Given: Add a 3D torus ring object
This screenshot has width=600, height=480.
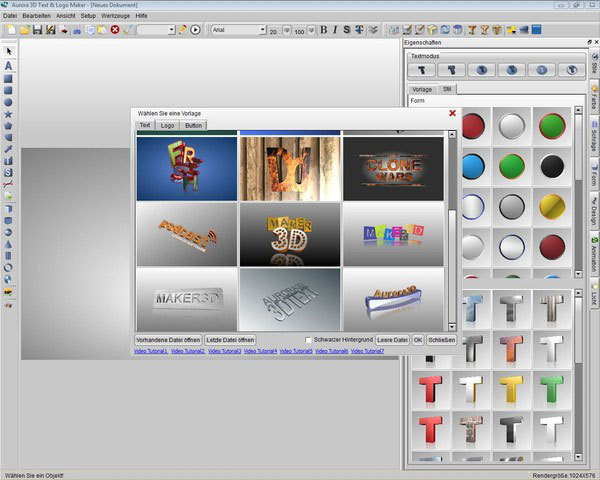Looking at the screenshot, I should [8, 268].
